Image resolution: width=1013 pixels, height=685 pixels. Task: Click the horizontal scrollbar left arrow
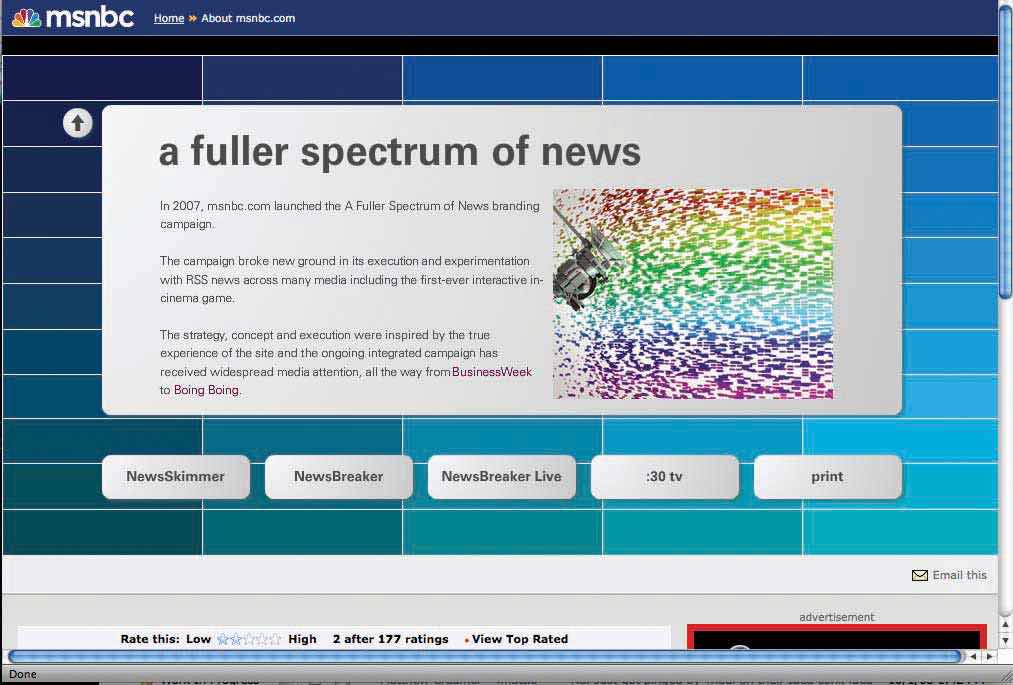coord(974,657)
